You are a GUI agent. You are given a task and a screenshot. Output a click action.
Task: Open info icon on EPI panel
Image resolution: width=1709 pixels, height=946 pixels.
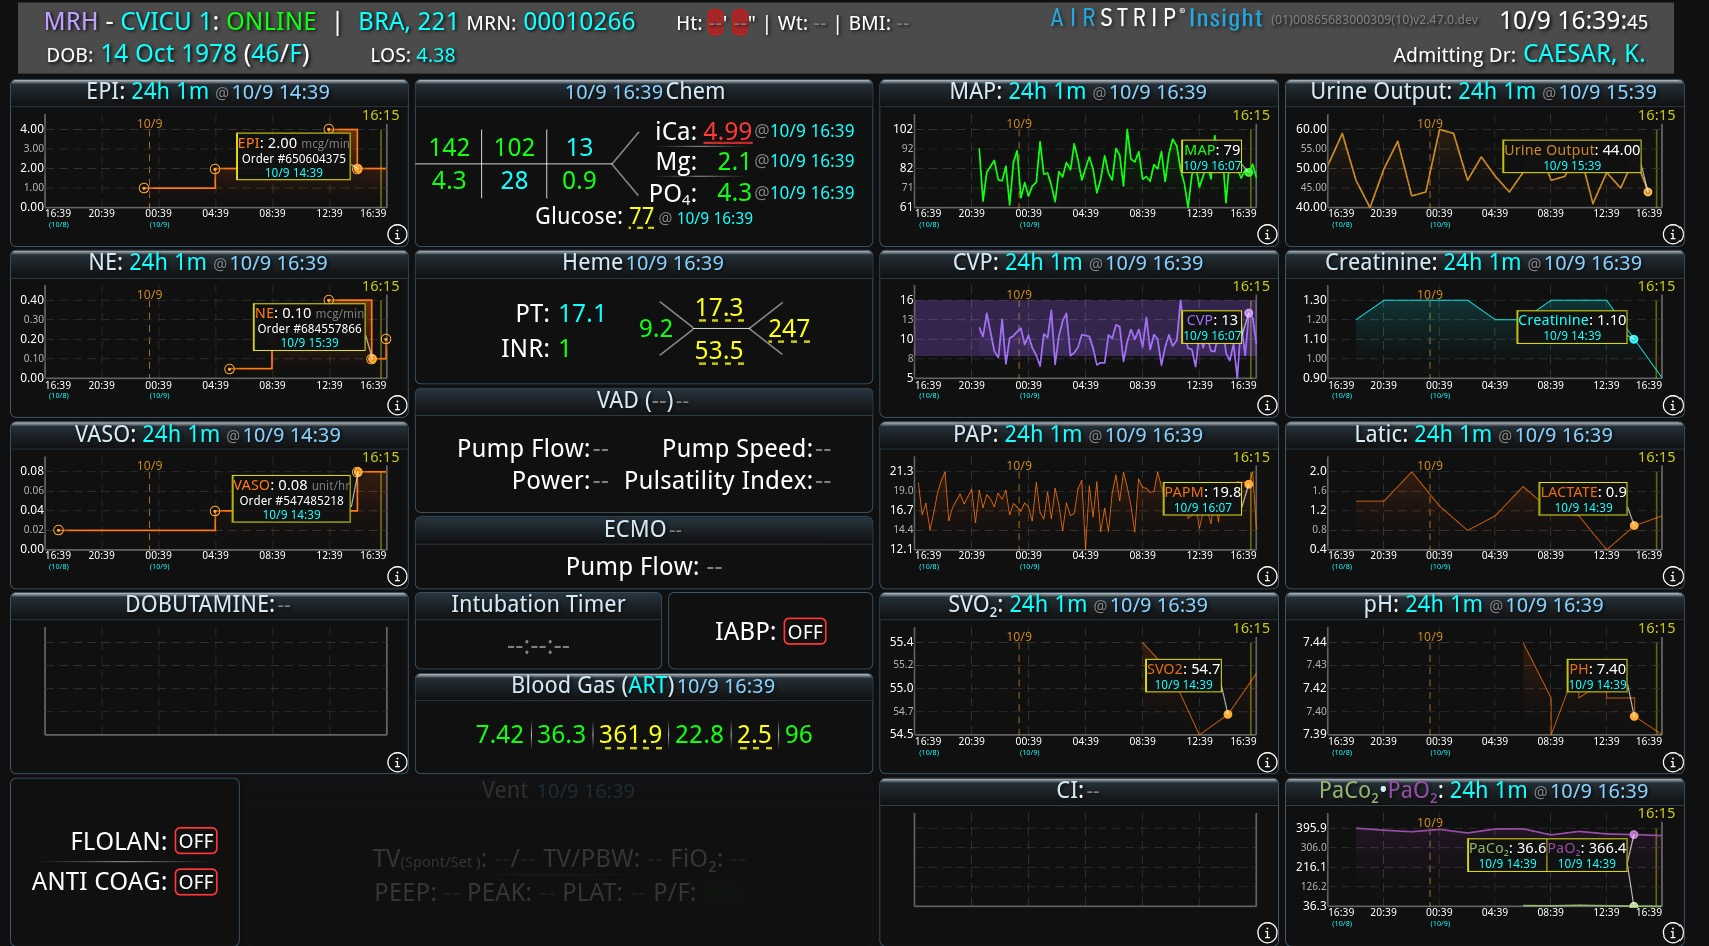[397, 235]
